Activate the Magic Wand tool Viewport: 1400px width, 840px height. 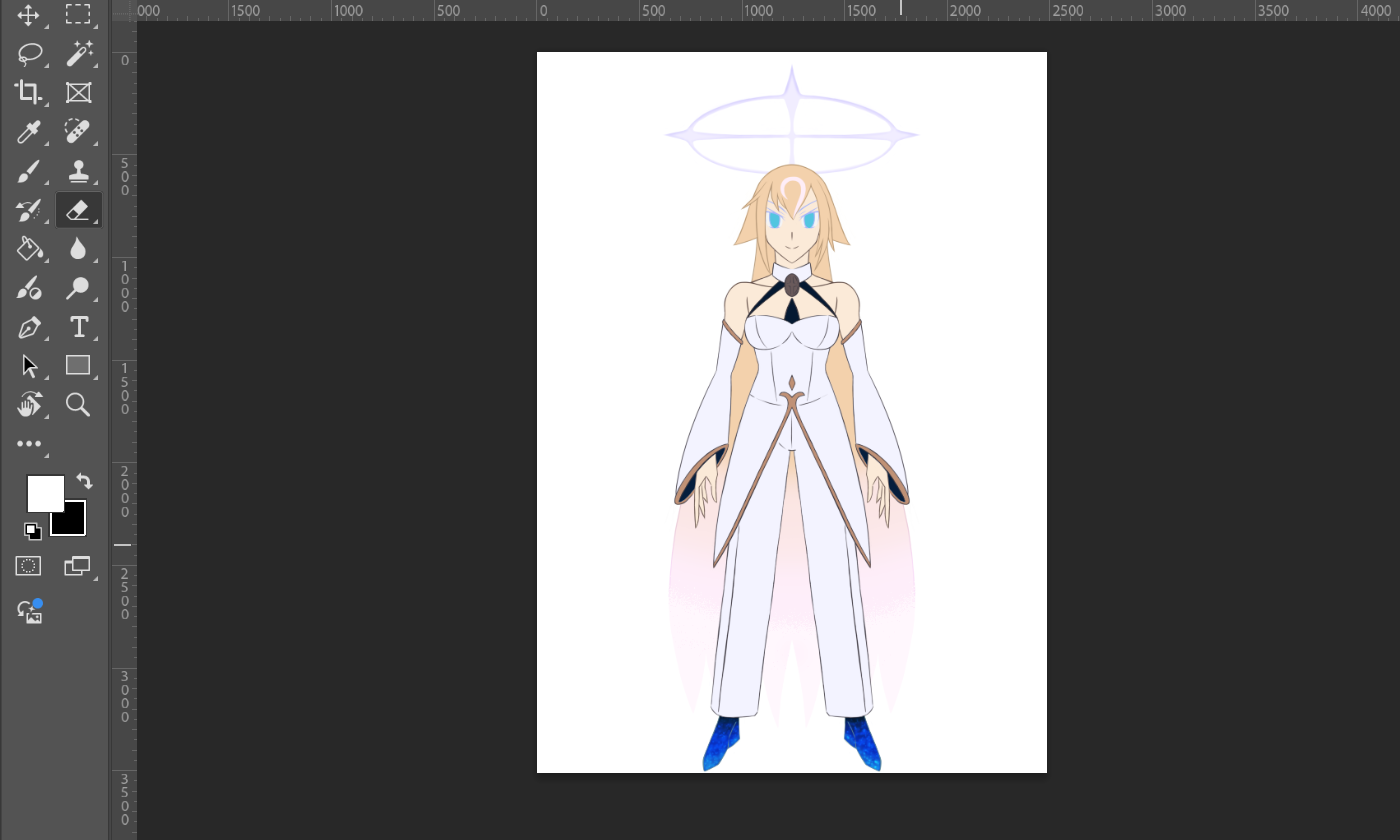[x=78, y=54]
